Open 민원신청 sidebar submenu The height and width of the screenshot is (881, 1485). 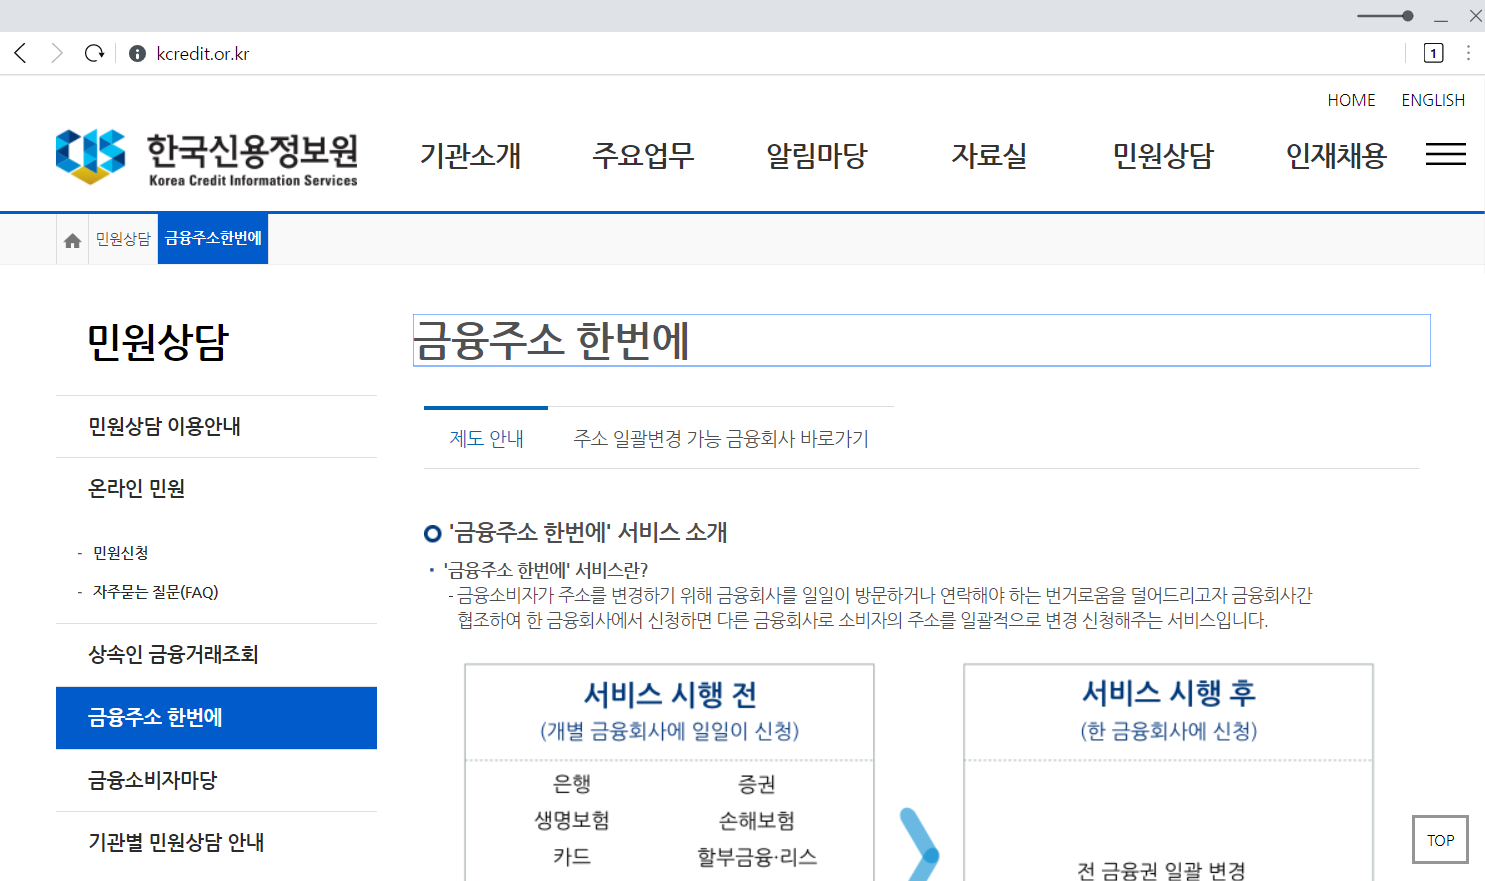click(x=121, y=553)
